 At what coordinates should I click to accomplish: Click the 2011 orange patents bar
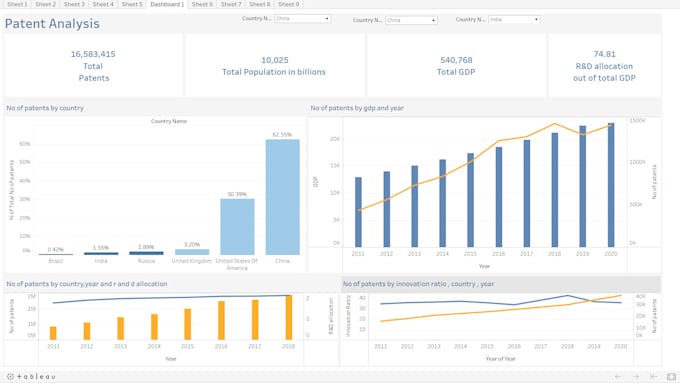pos(53,333)
